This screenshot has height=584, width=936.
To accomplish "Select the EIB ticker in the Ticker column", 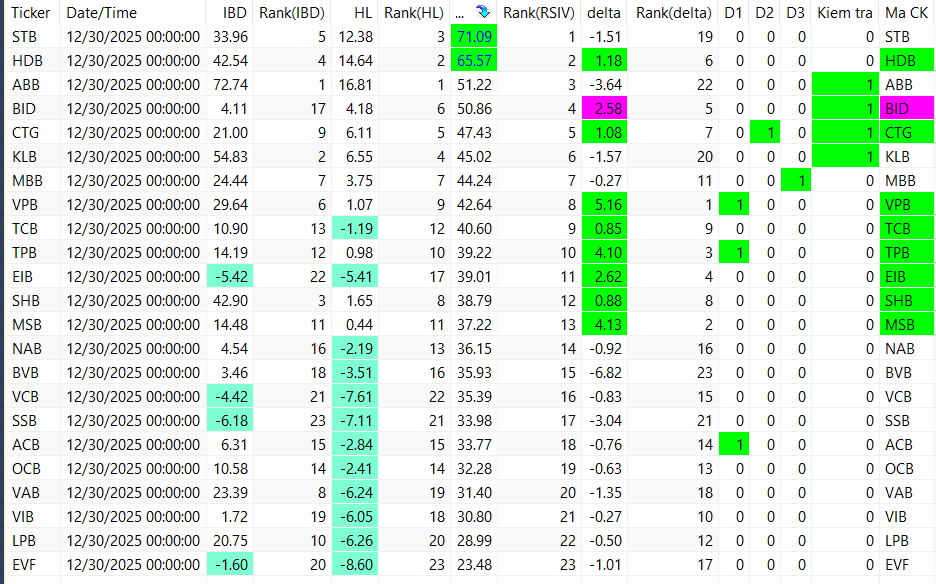I will [22, 276].
